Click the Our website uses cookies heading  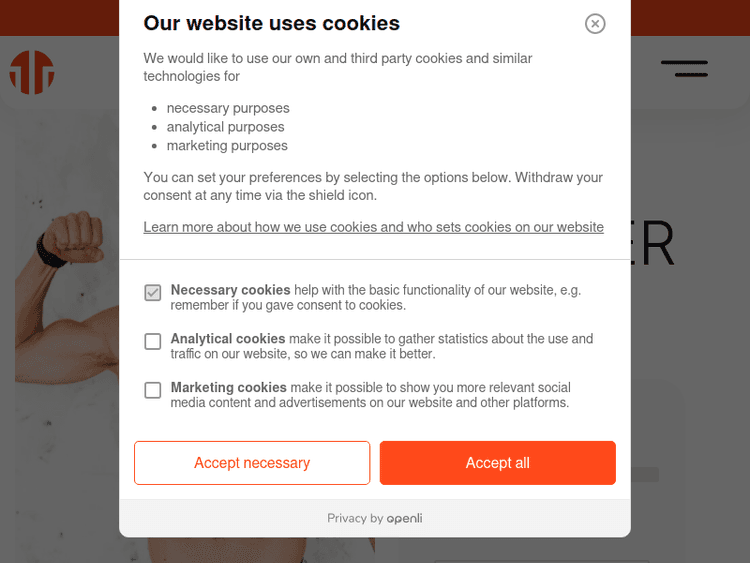tap(271, 23)
